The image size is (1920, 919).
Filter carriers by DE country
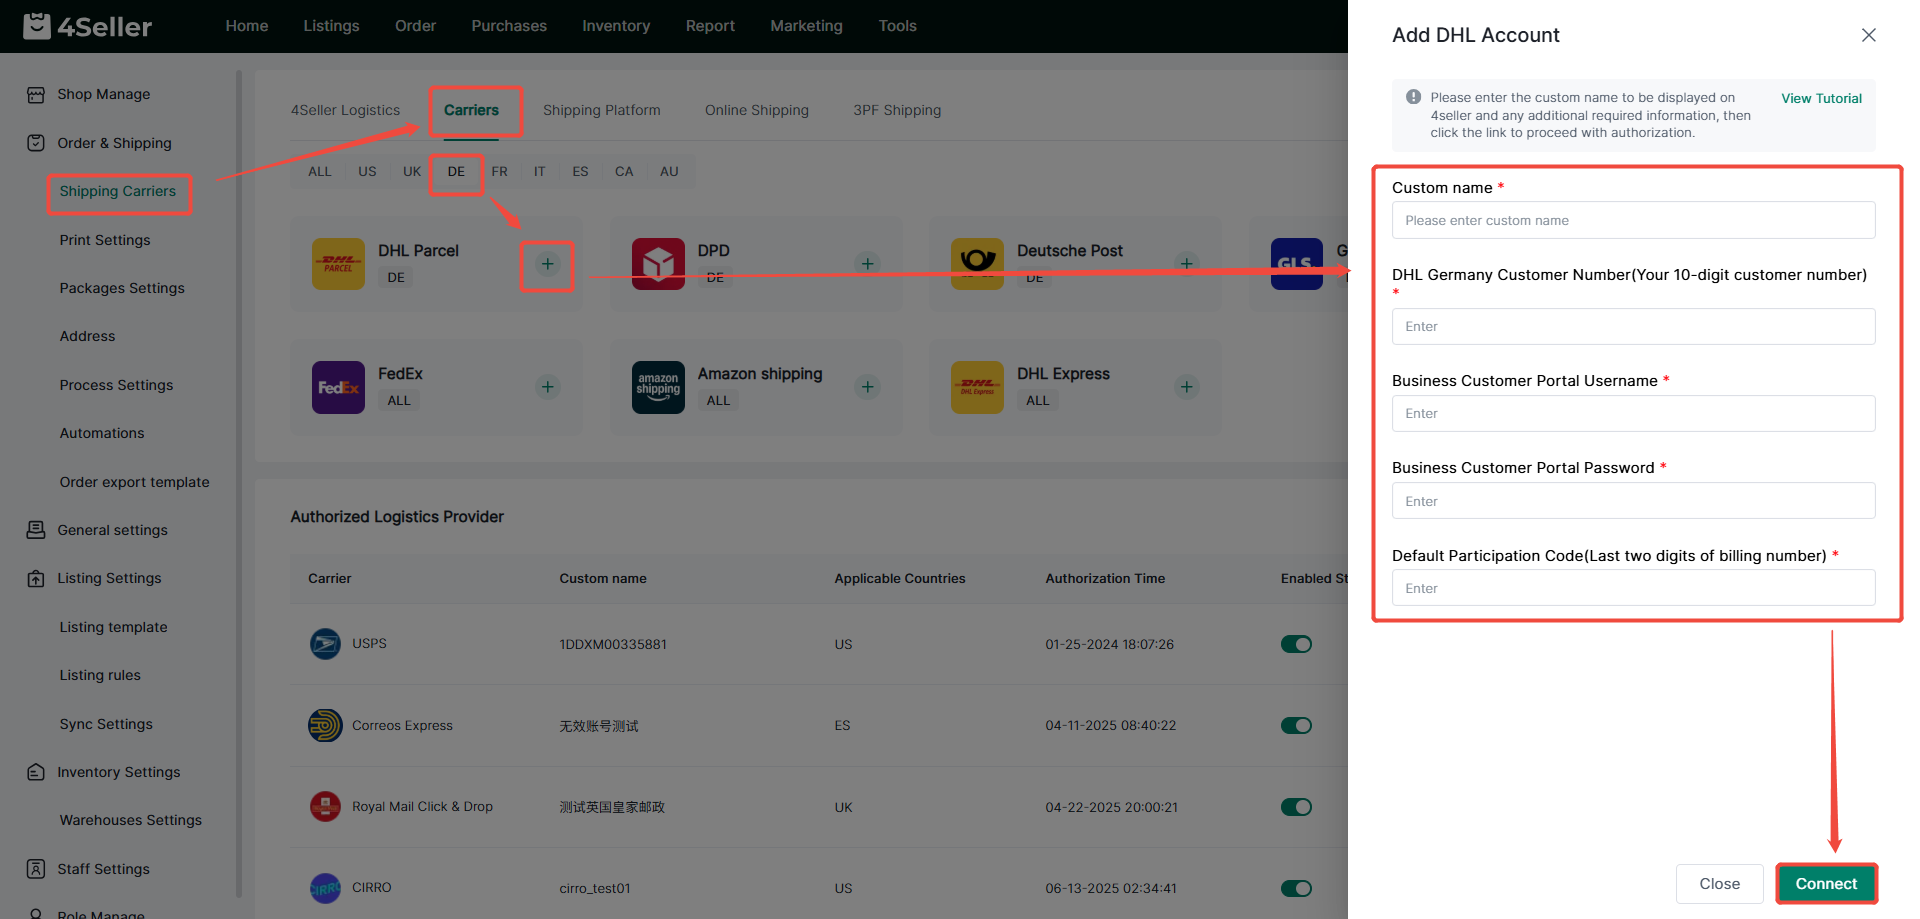(x=456, y=172)
